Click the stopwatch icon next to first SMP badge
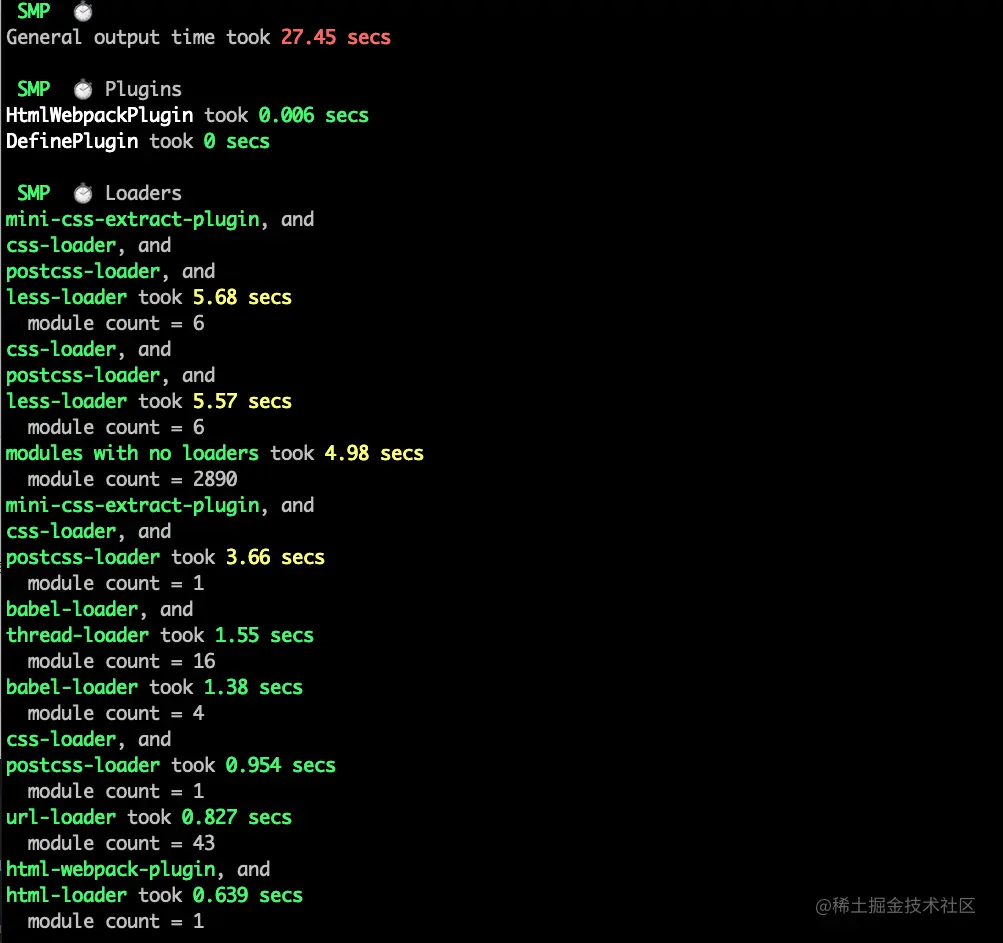Viewport: 1003px width, 943px height. point(81,11)
